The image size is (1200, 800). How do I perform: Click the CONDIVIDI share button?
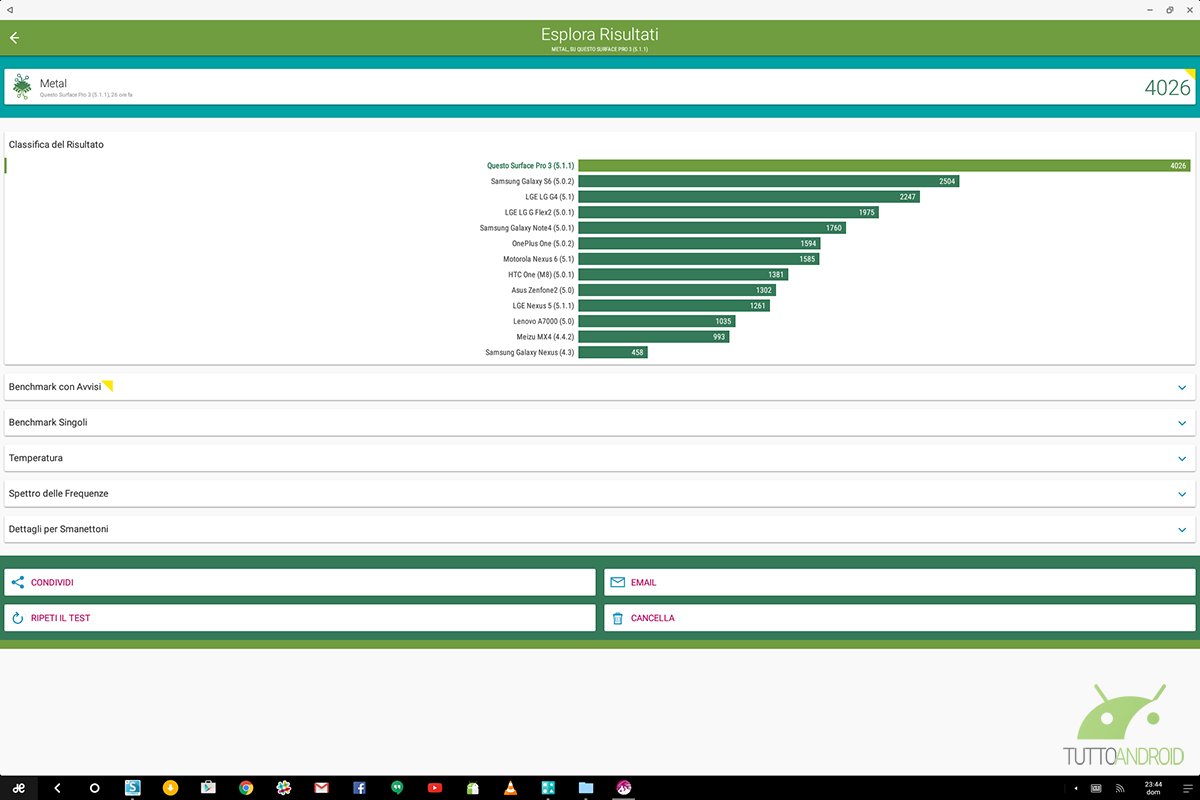(x=300, y=582)
